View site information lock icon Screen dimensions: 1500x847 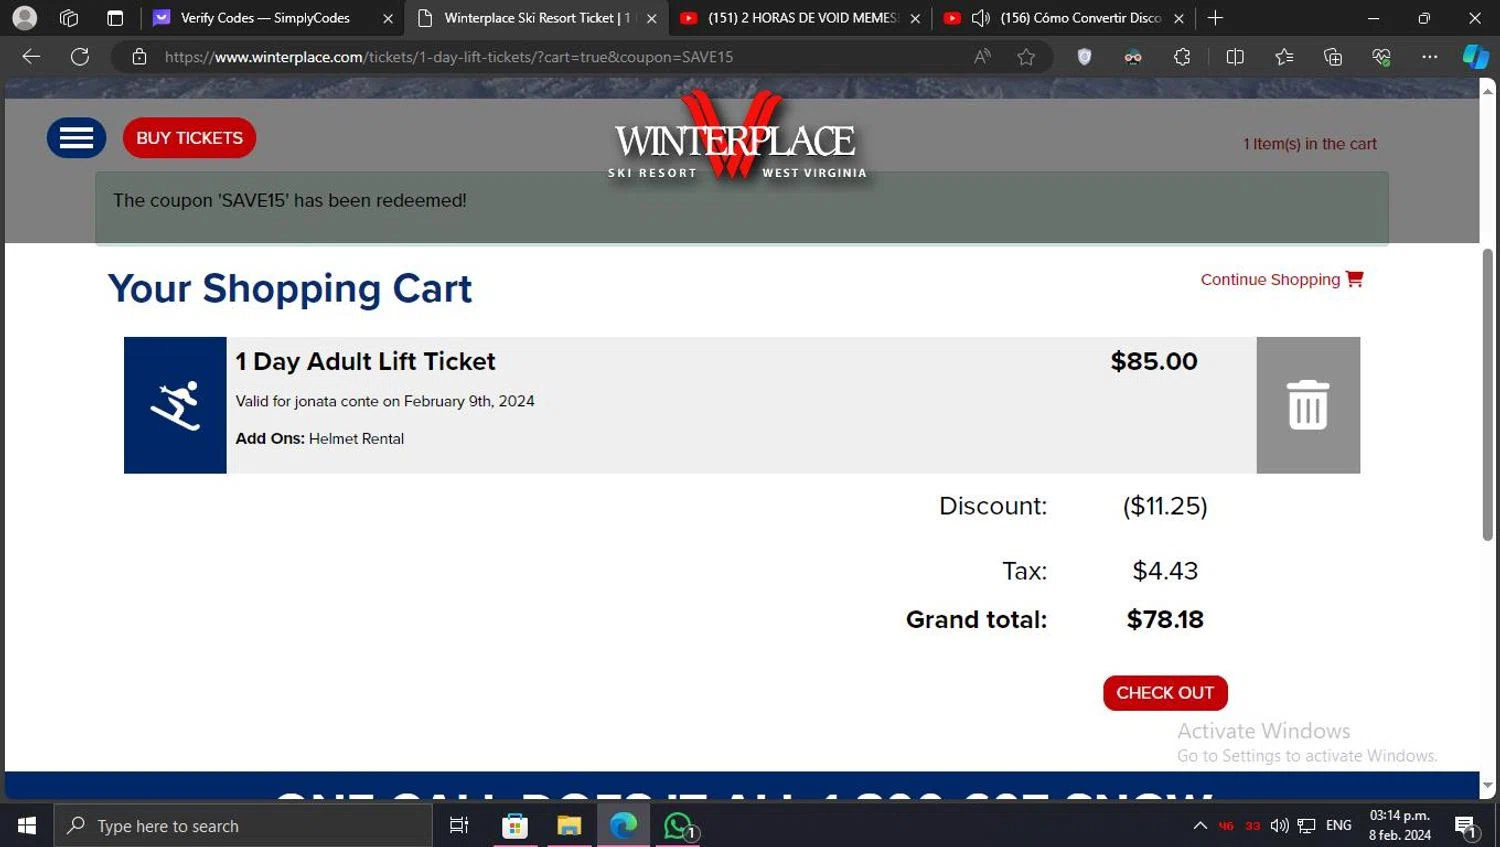(140, 57)
